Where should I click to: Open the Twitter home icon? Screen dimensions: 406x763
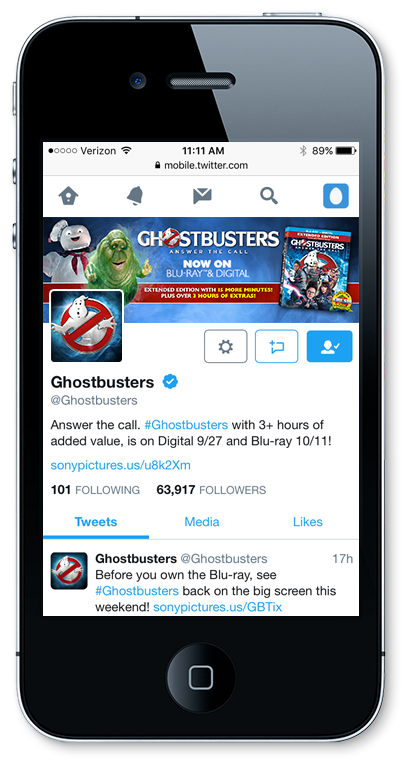[x=68, y=196]
